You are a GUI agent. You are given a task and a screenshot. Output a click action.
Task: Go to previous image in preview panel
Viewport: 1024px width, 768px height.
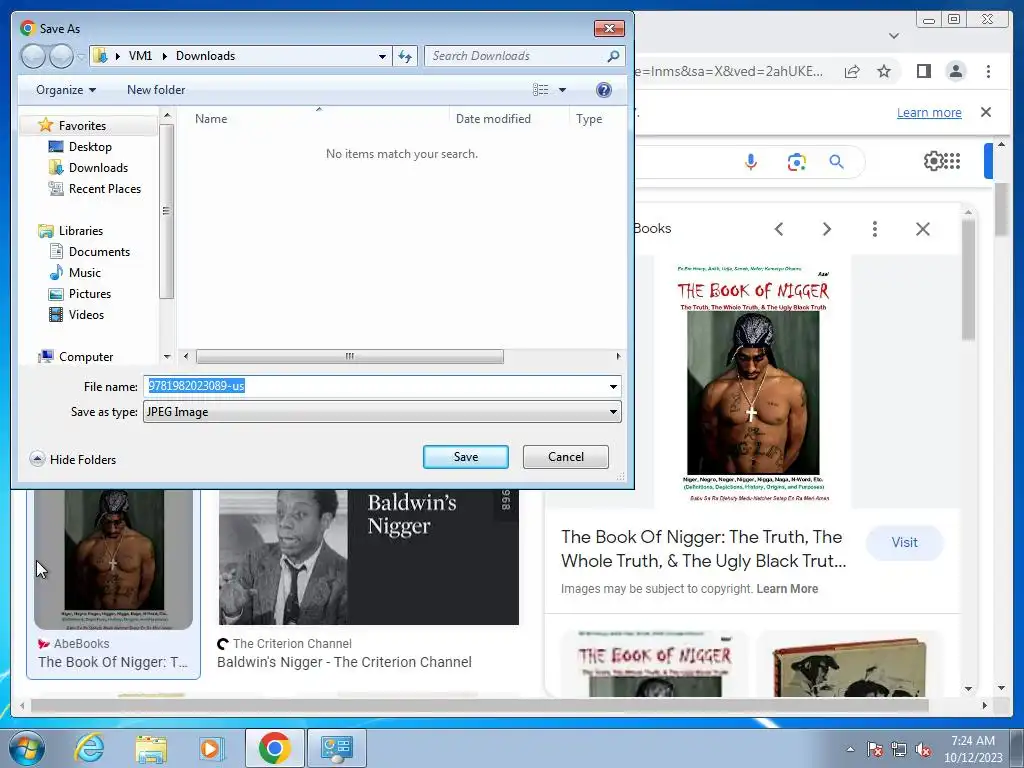point(778,229)
